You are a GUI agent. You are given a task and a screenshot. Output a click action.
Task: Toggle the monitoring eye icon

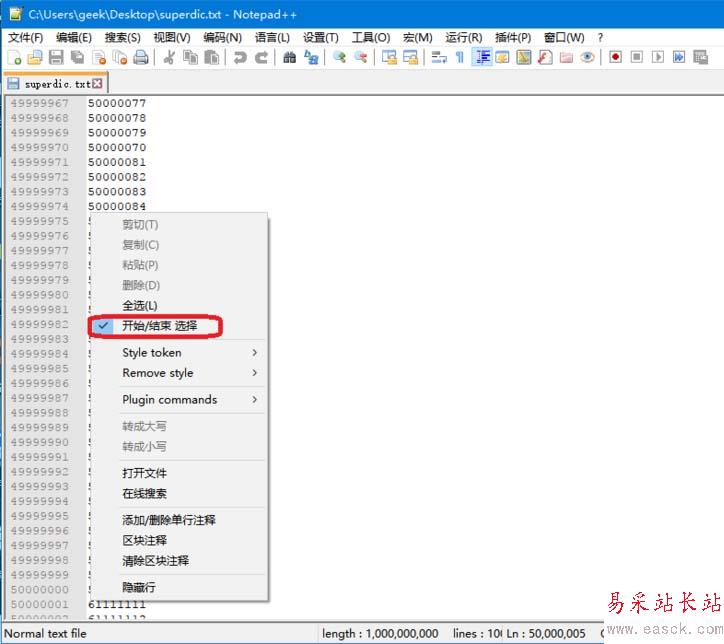point(587,58)
